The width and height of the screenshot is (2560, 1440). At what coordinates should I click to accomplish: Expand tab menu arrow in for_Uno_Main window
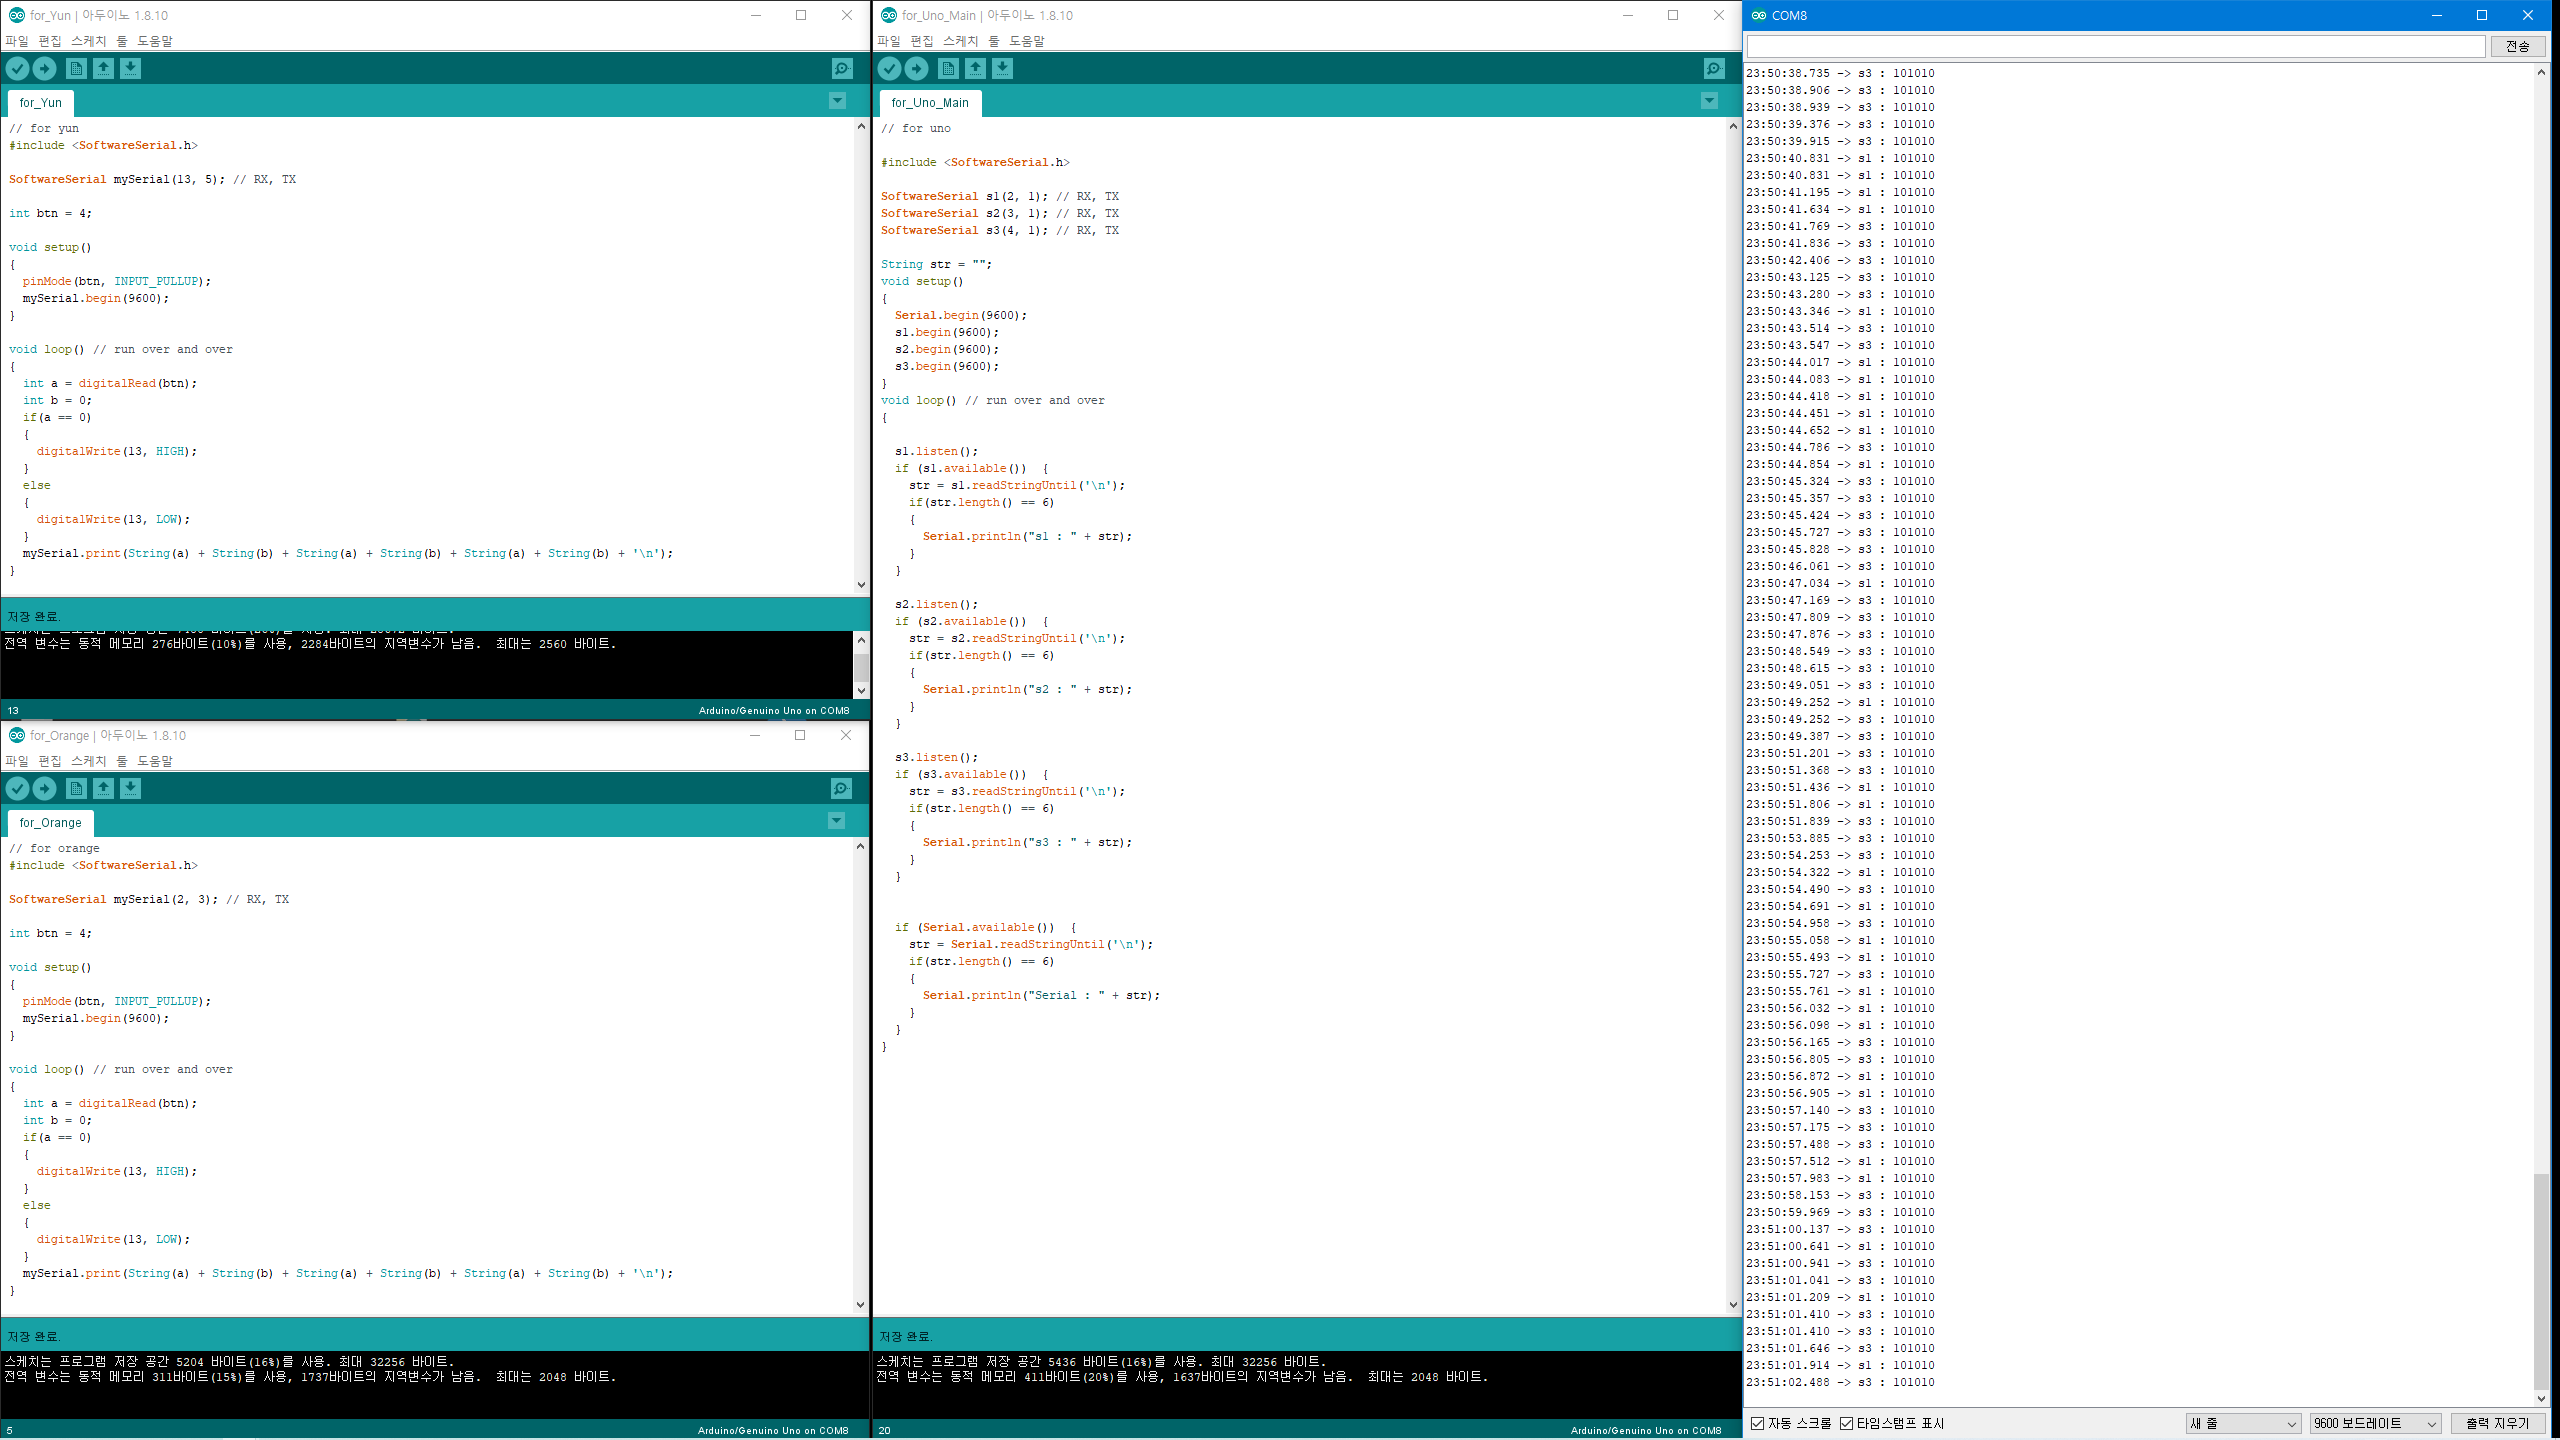coord(1709,101)
